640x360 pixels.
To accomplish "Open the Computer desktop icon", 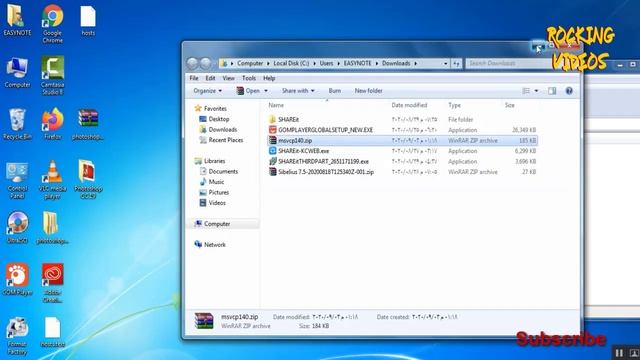I will coord(17,73).
